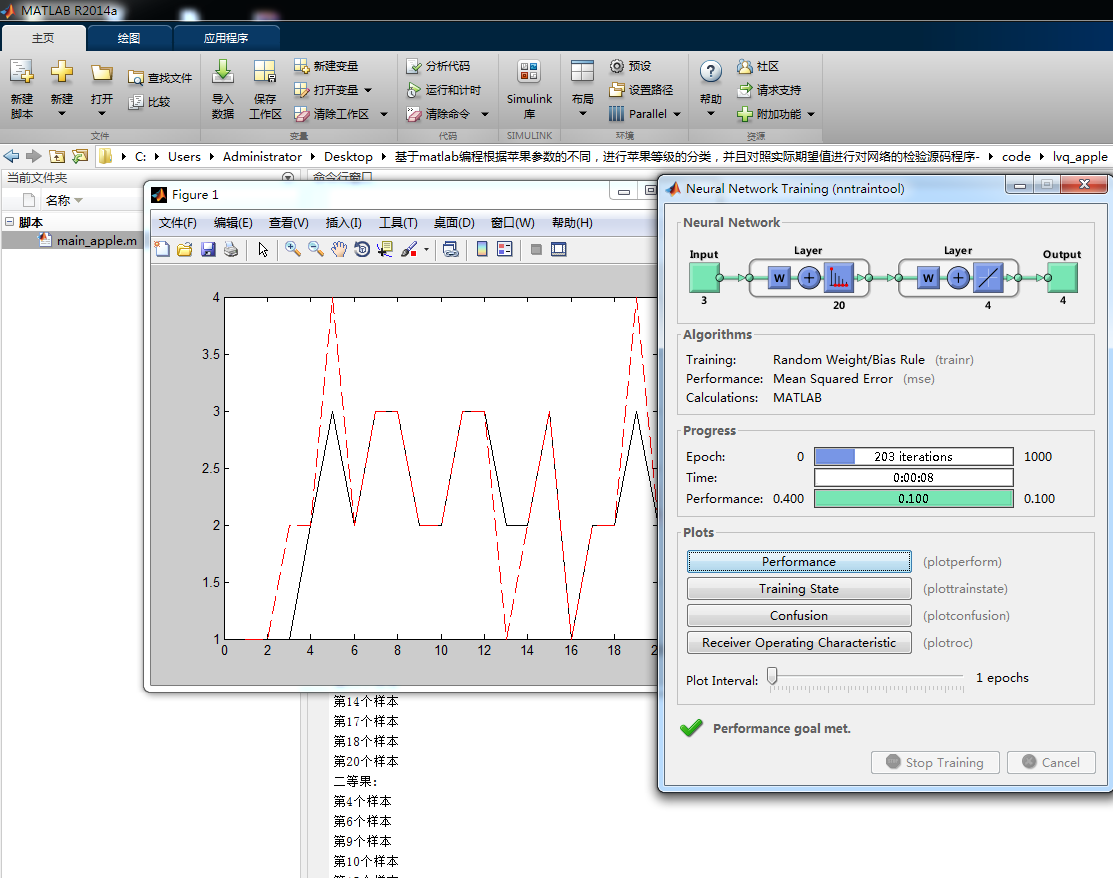Click the hide plot tools icon
This screenshot has width=1113, height=878.
[536, 249]
